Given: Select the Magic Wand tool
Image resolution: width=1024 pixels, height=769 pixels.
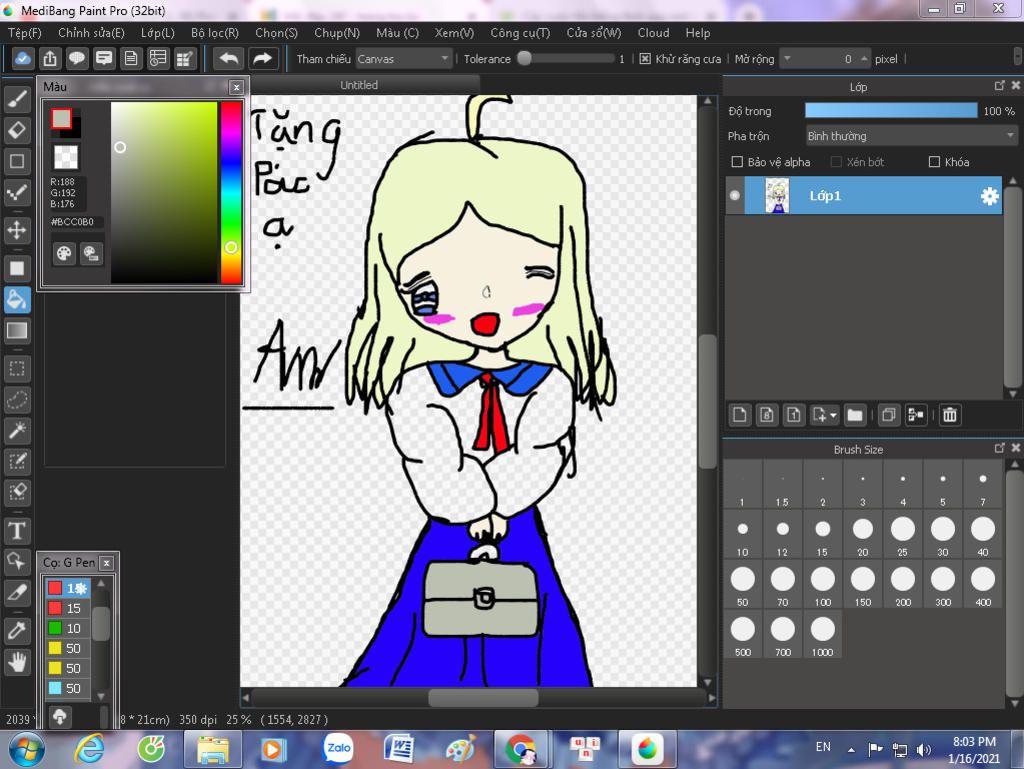Looking at the screenshot, I should coord(17,430).
